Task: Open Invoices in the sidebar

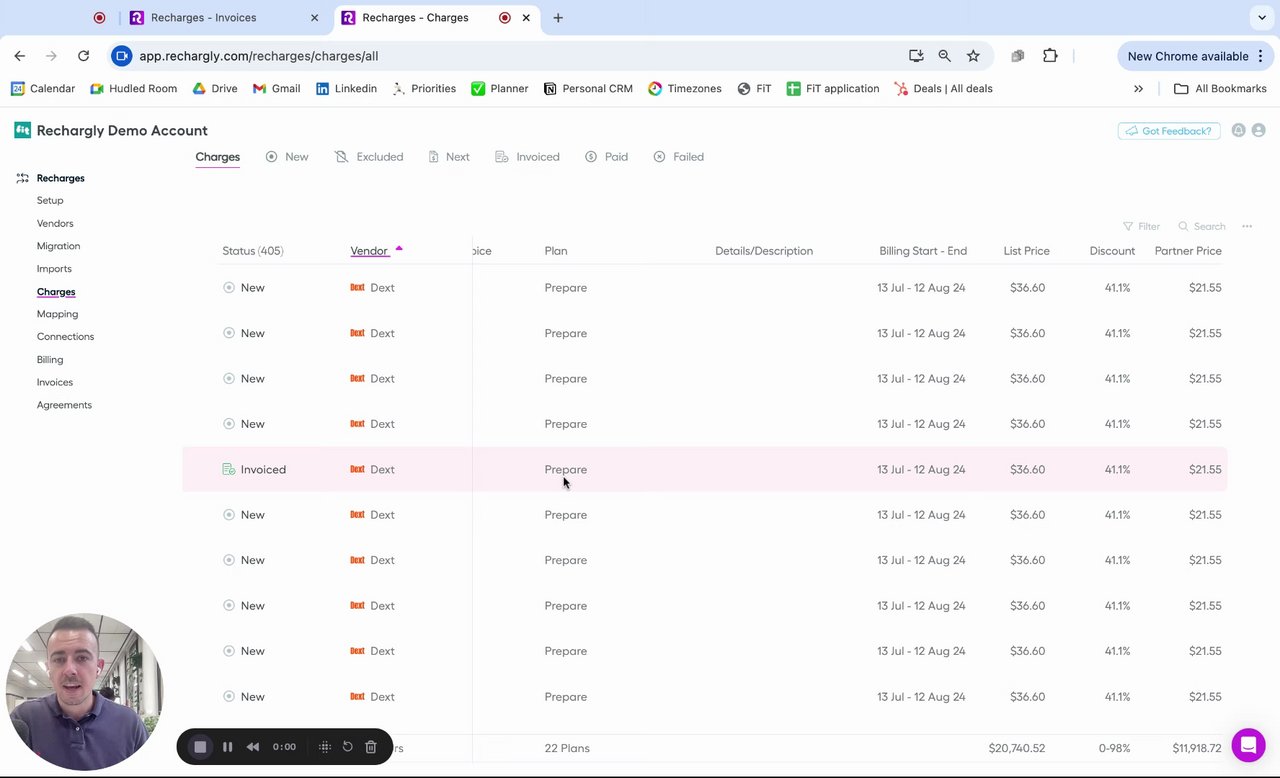Action: tap(55, 382)
